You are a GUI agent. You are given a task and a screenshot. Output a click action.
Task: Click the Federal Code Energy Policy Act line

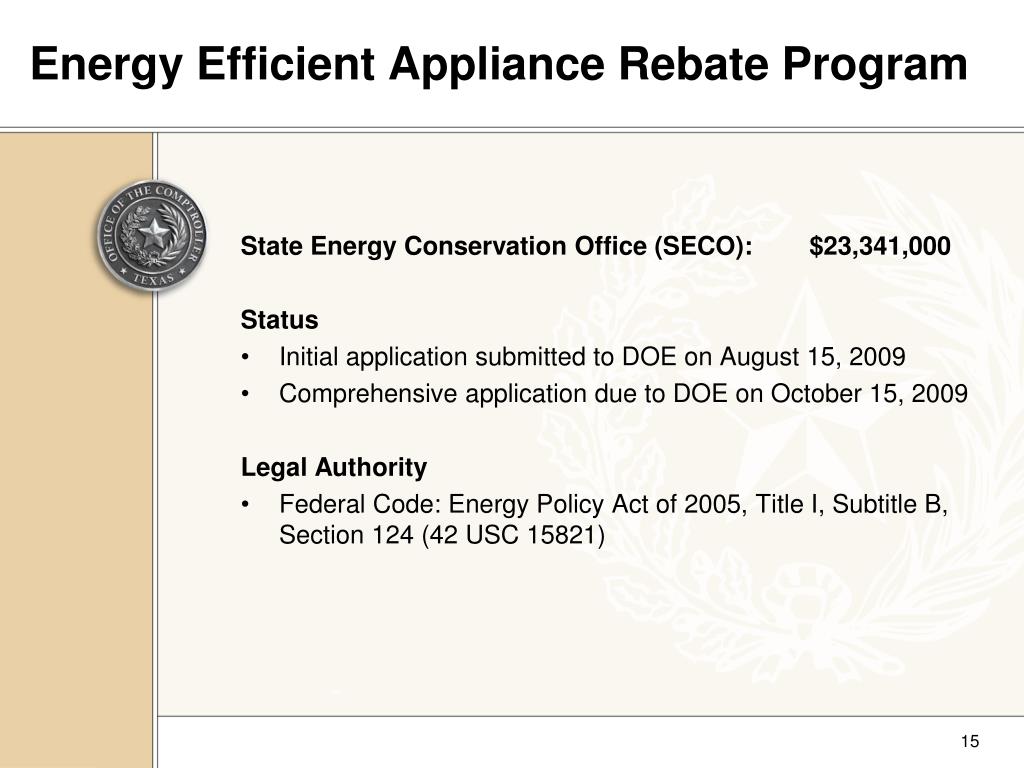tap(613, 505)
